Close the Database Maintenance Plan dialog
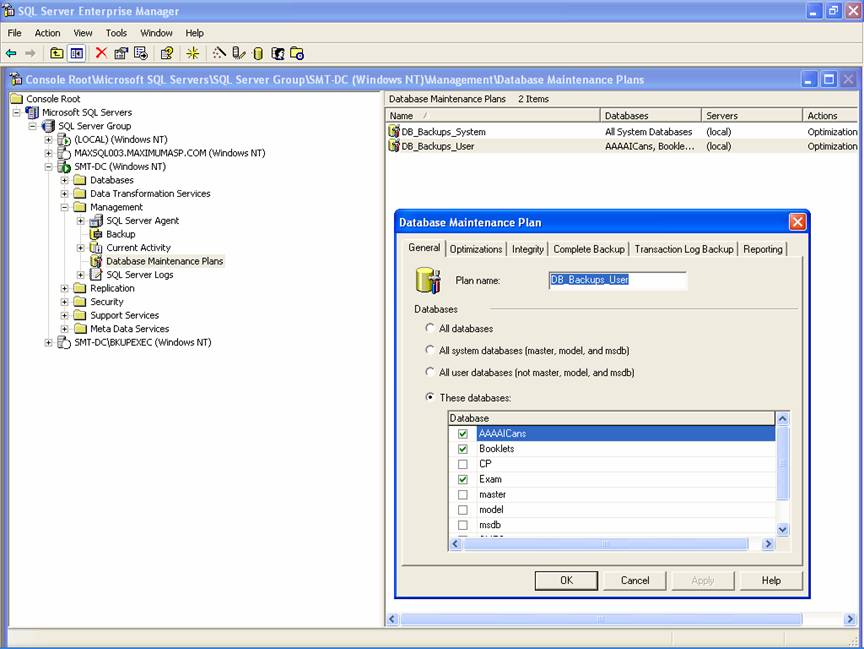This screenshot has width=864, height=649. [797, 222]
